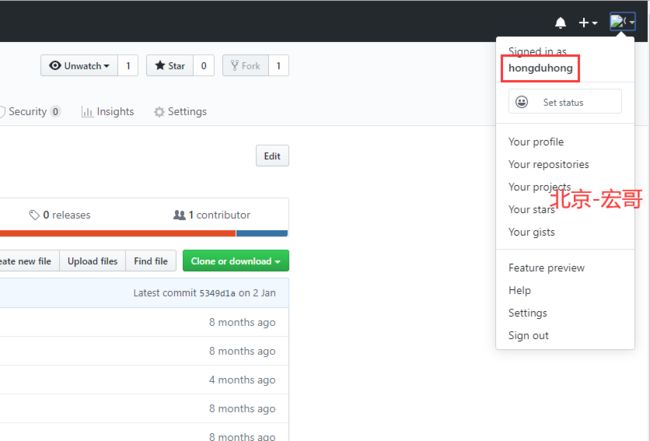This screenshot has width=650, height=441.
Task: Click the blue language bar segment
Action: coord(262,233)
